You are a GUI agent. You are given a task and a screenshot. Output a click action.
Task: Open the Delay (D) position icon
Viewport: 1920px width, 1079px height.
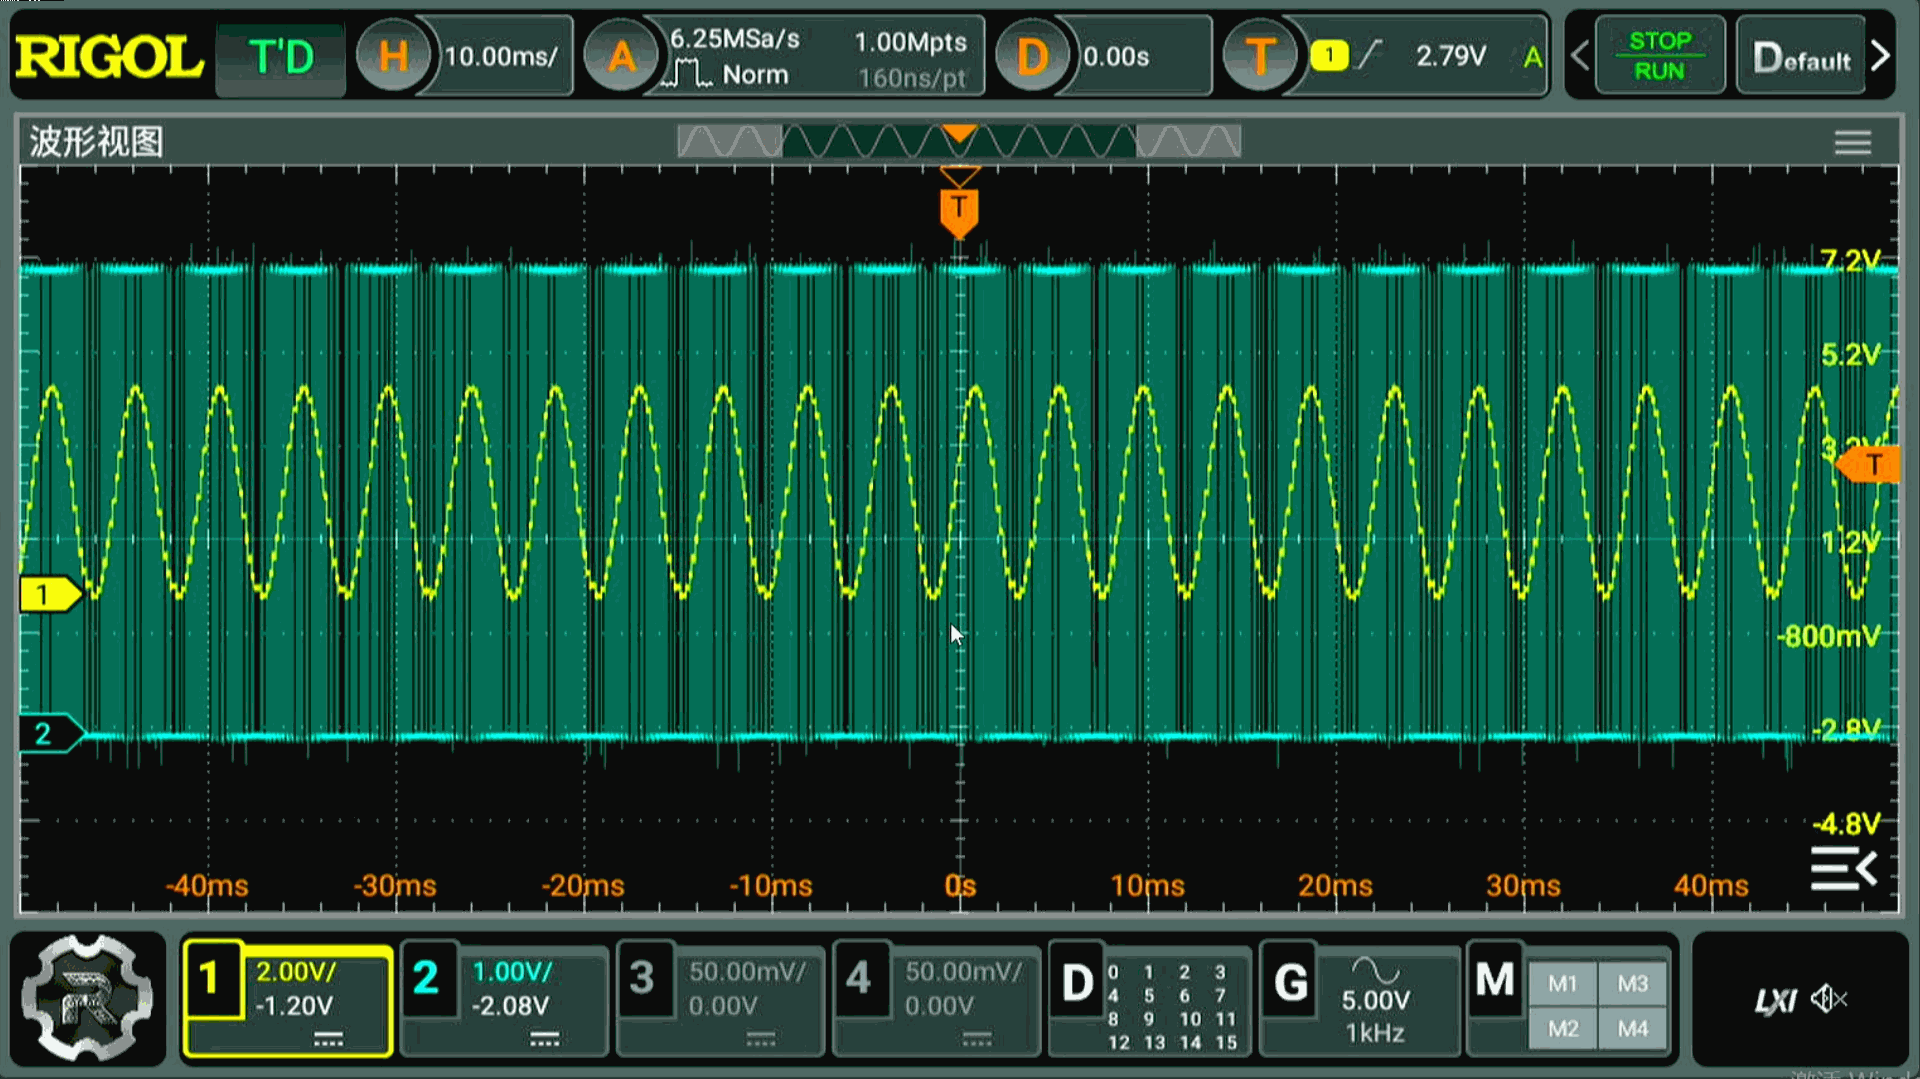point(1032,57)
